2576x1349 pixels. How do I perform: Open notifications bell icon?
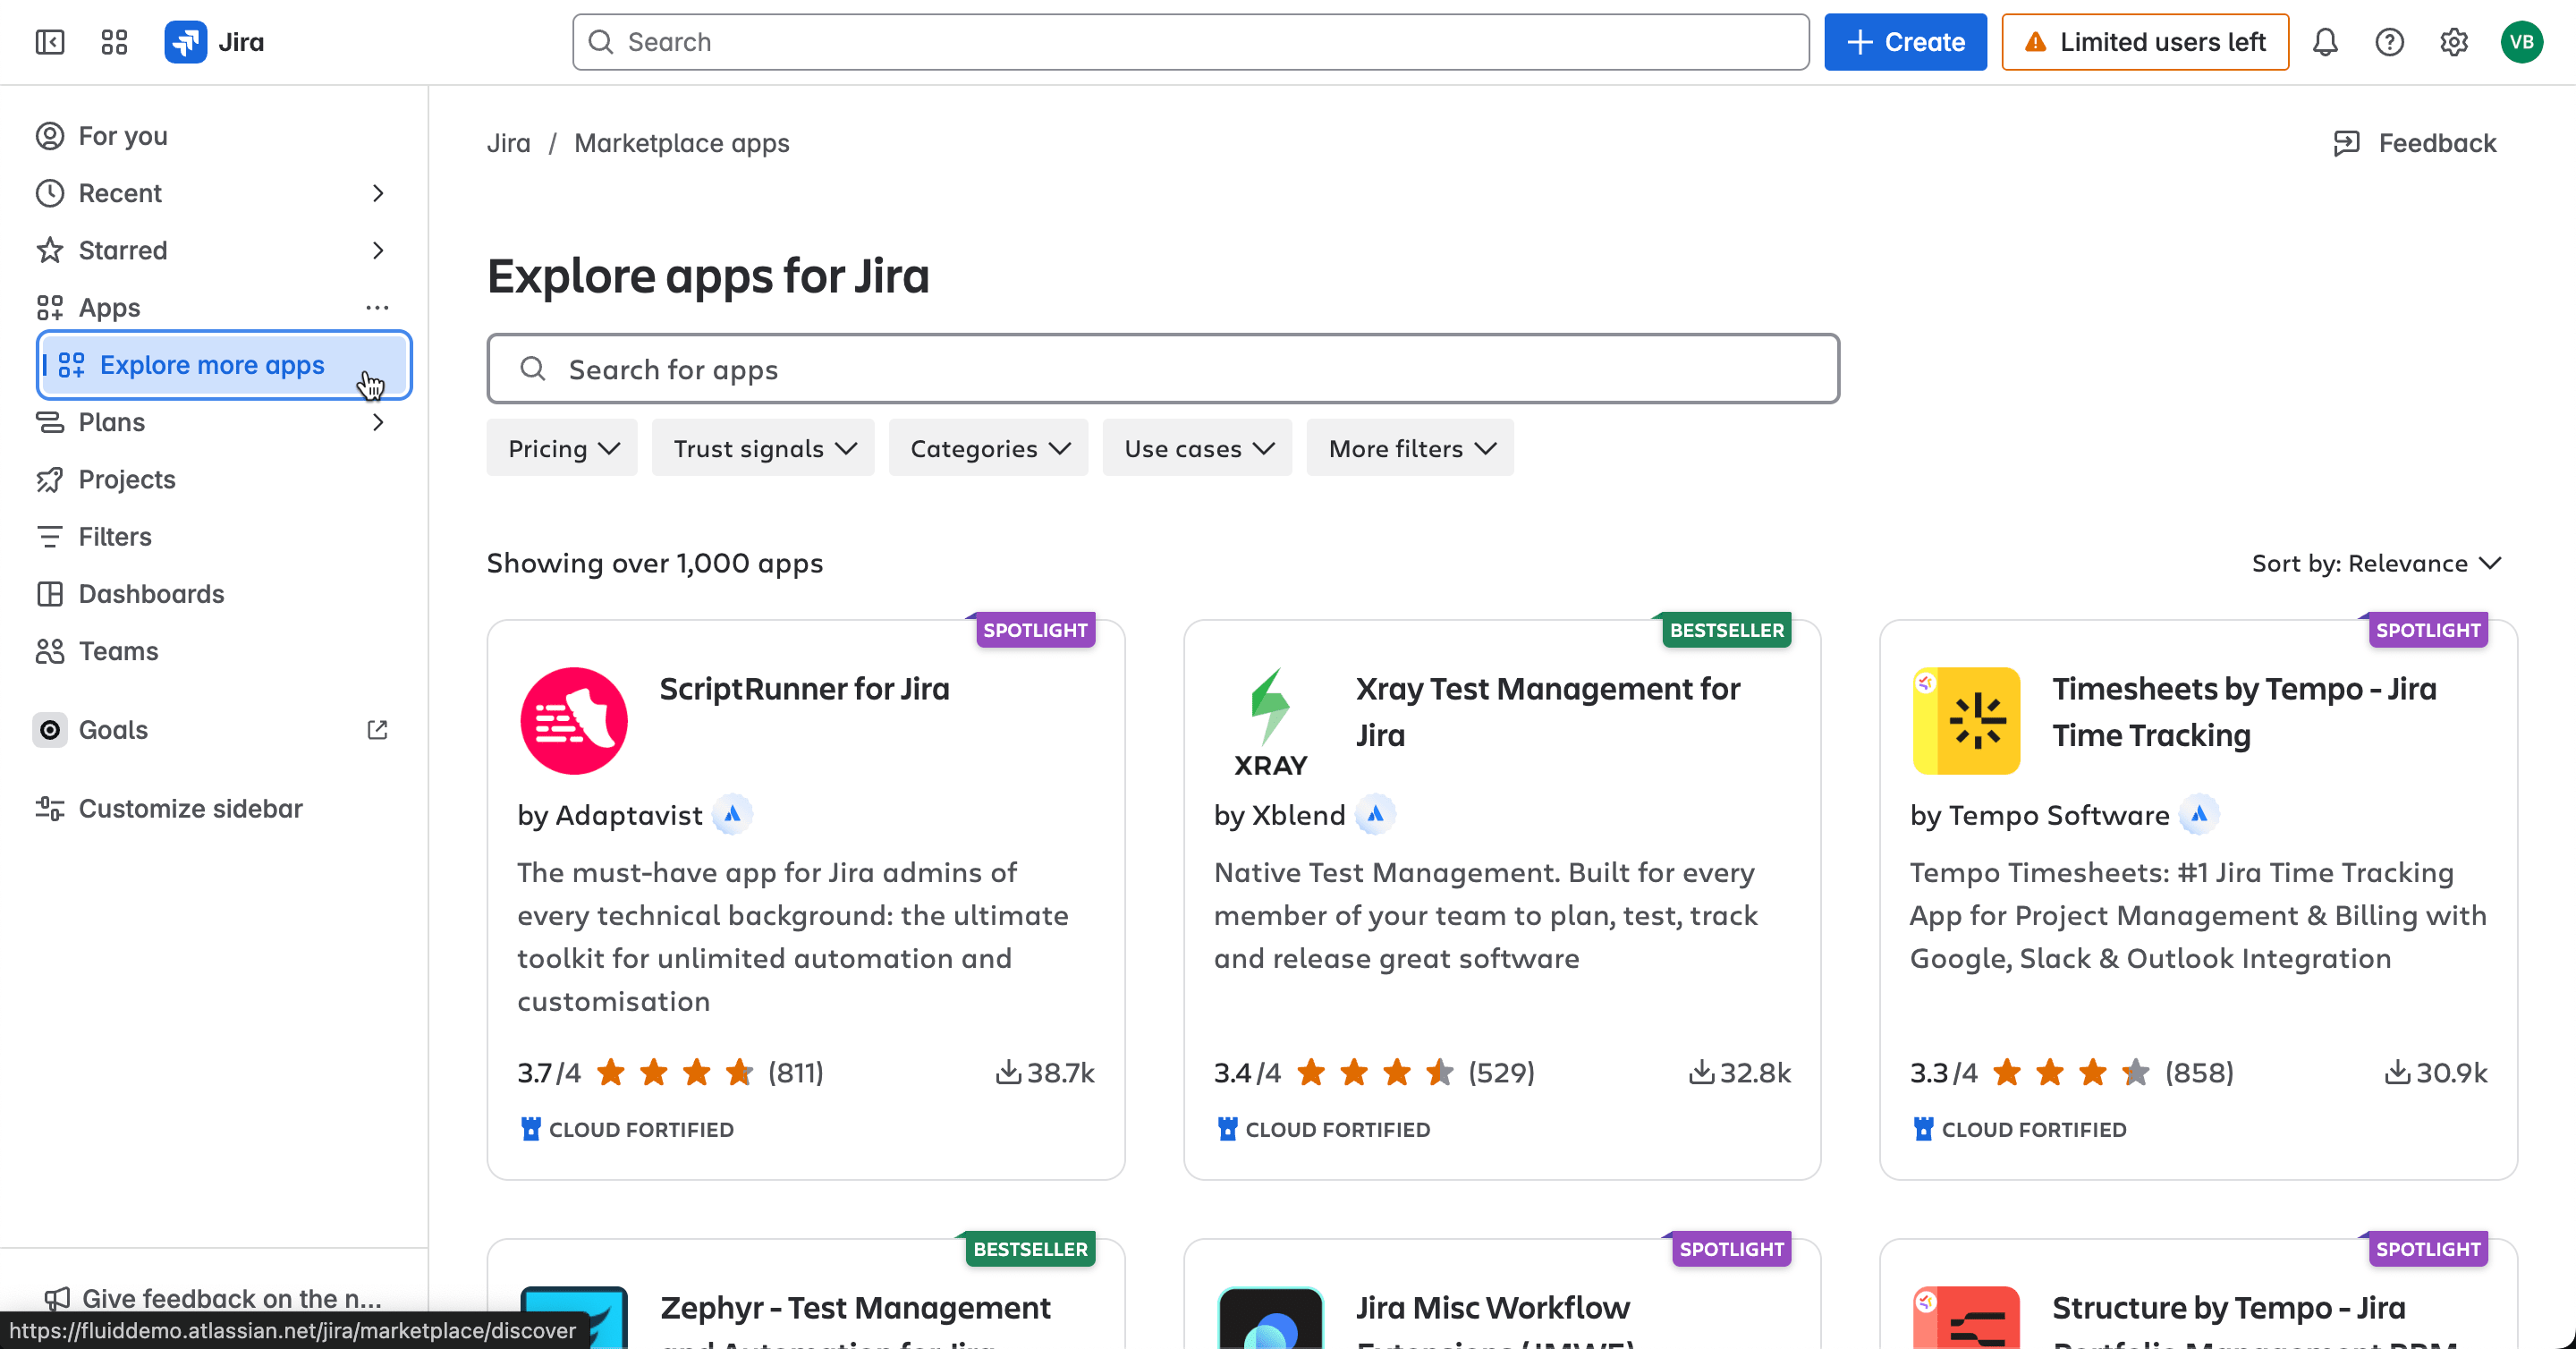[x=2325, y=42]
